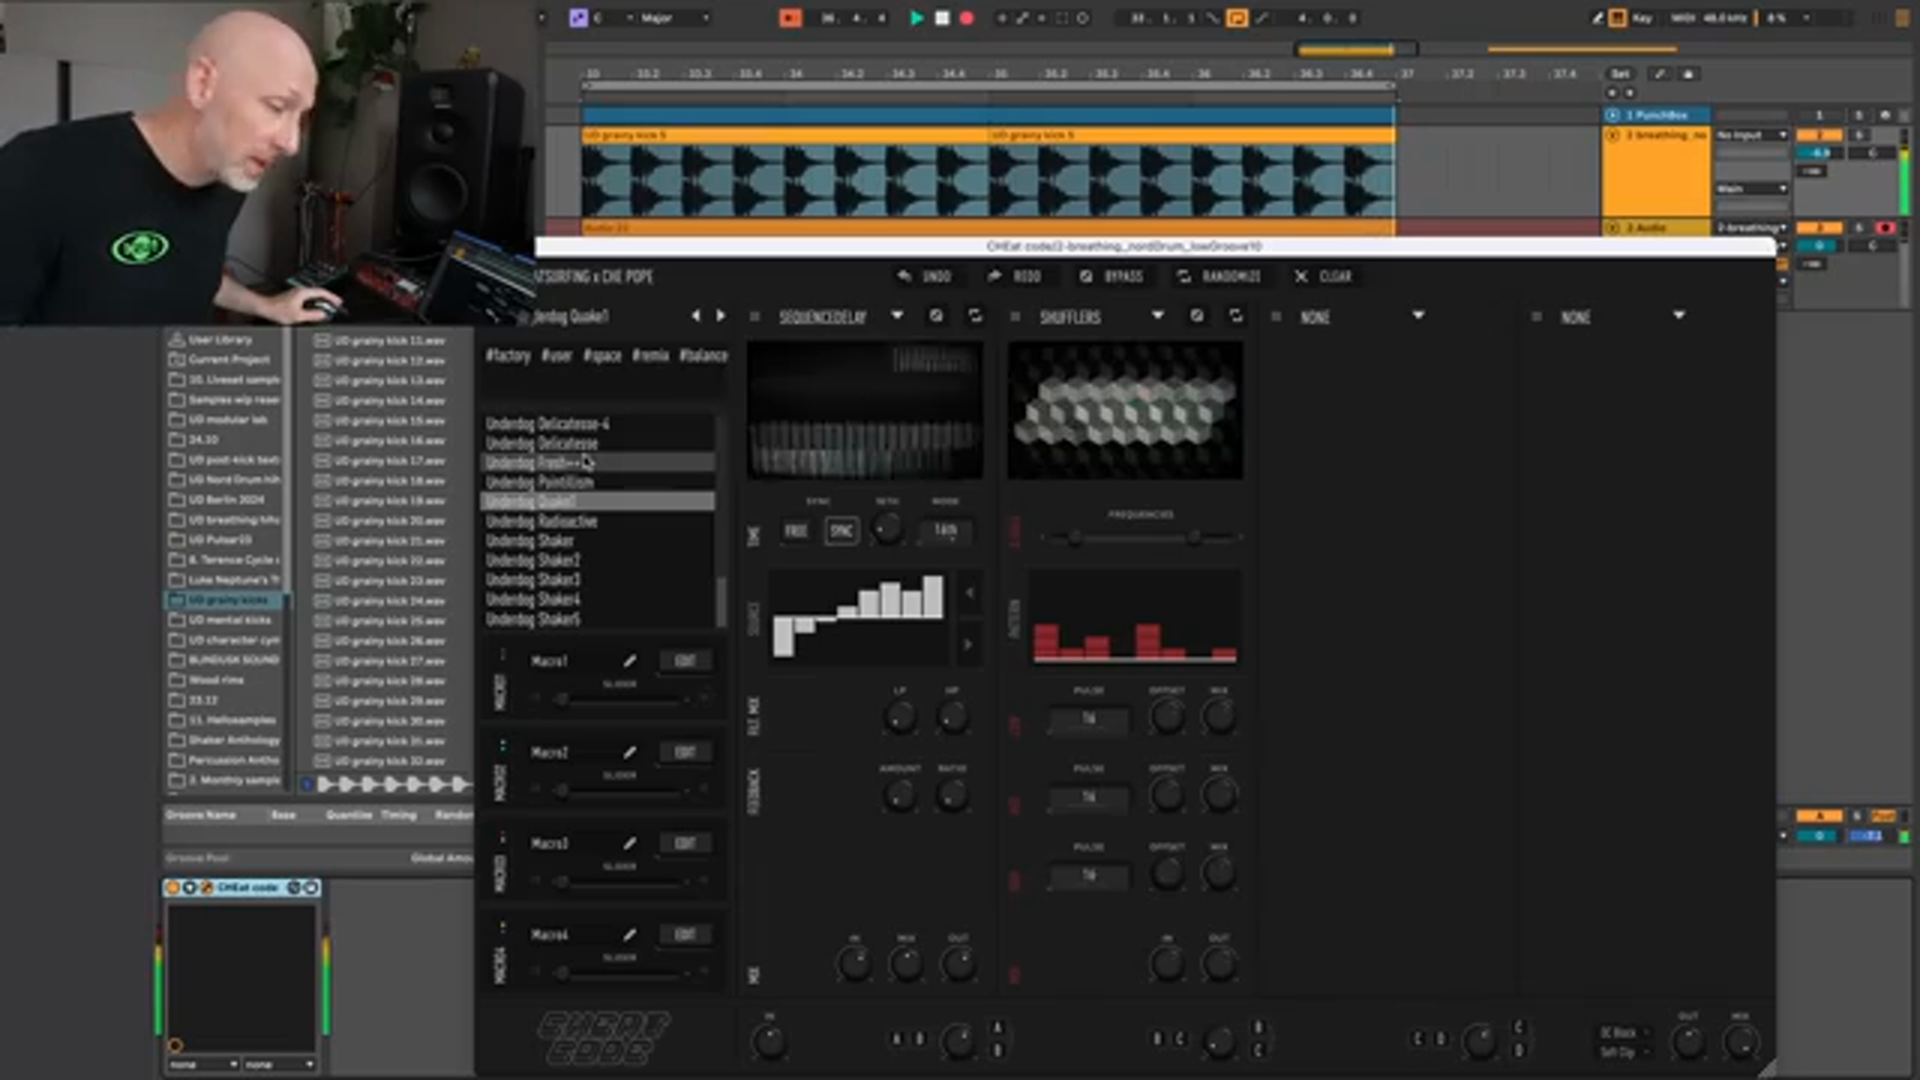Toggle the loop brace button in the transport
Image resolution: width=1920 pixels, height=1080 pixels.
pyautogui.click(x=1238, y=17)
